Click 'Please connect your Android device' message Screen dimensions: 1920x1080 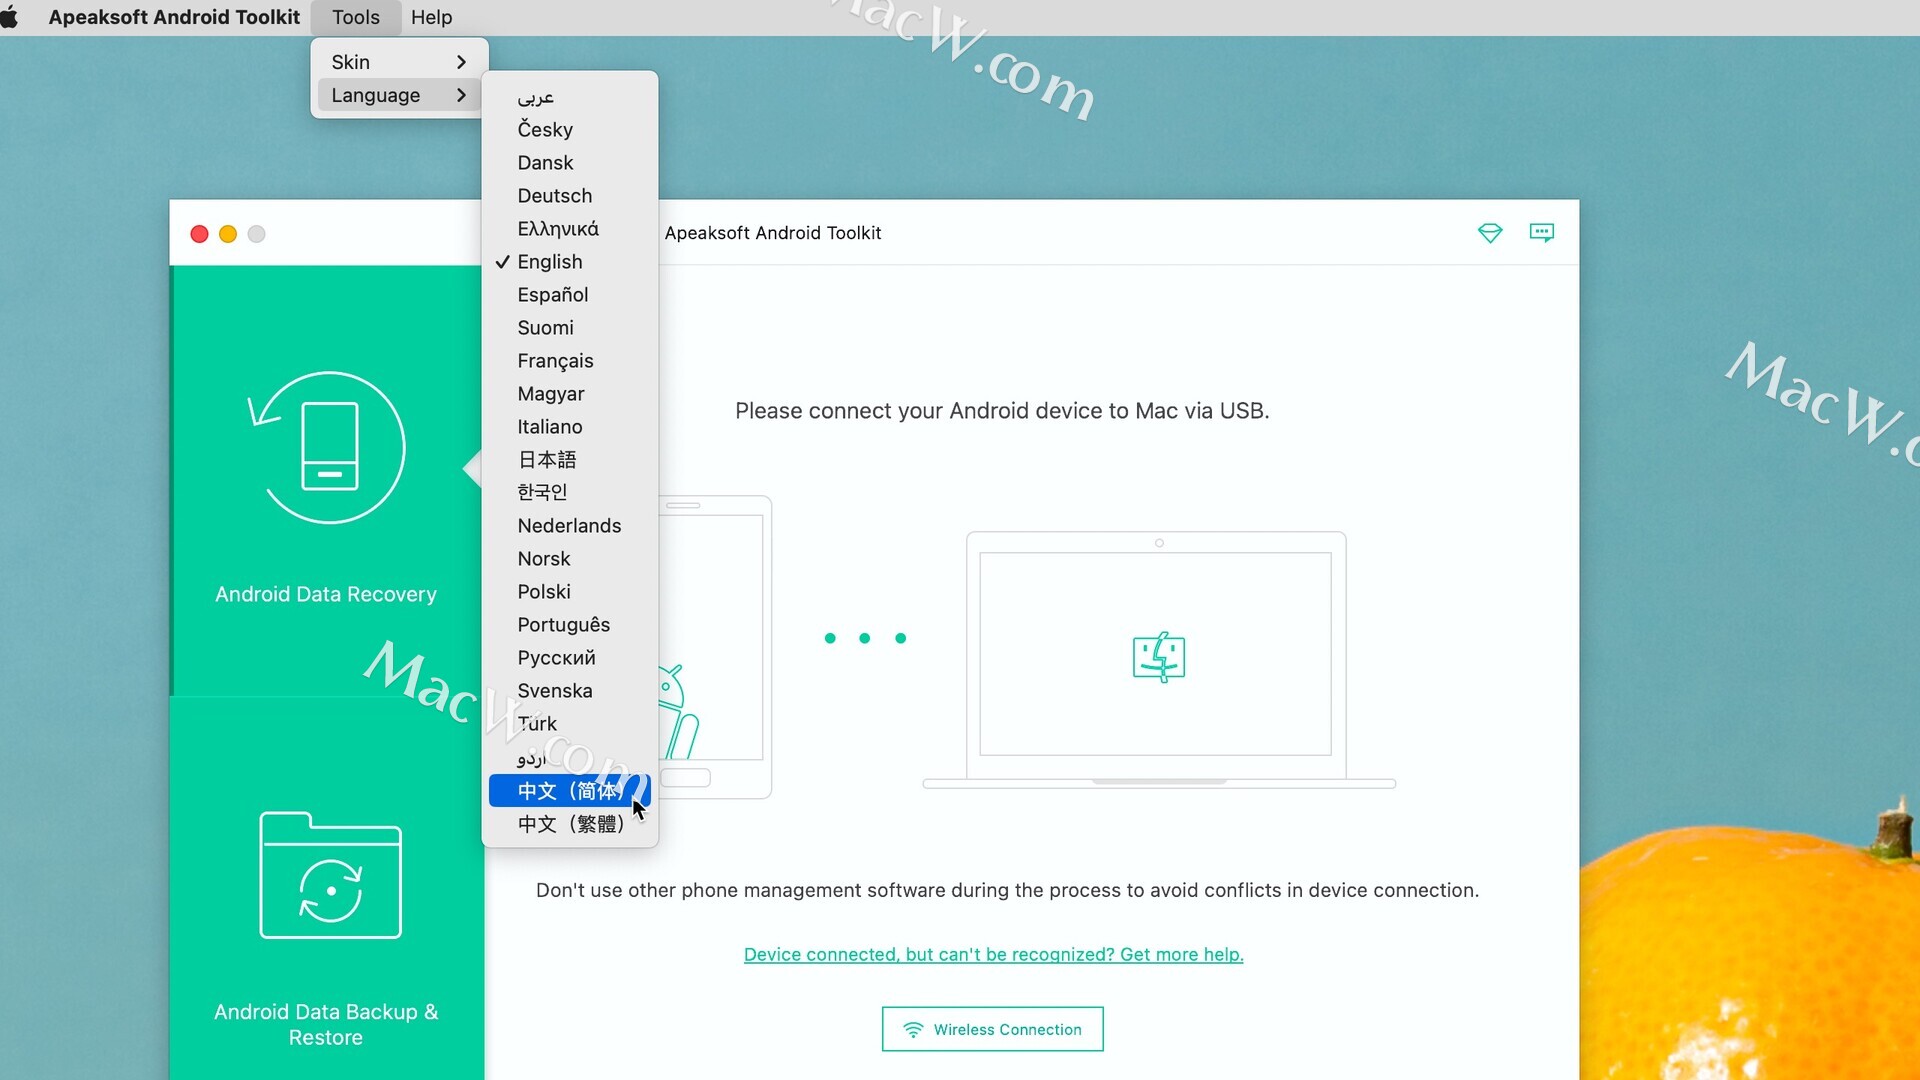tap(1002, 411)
